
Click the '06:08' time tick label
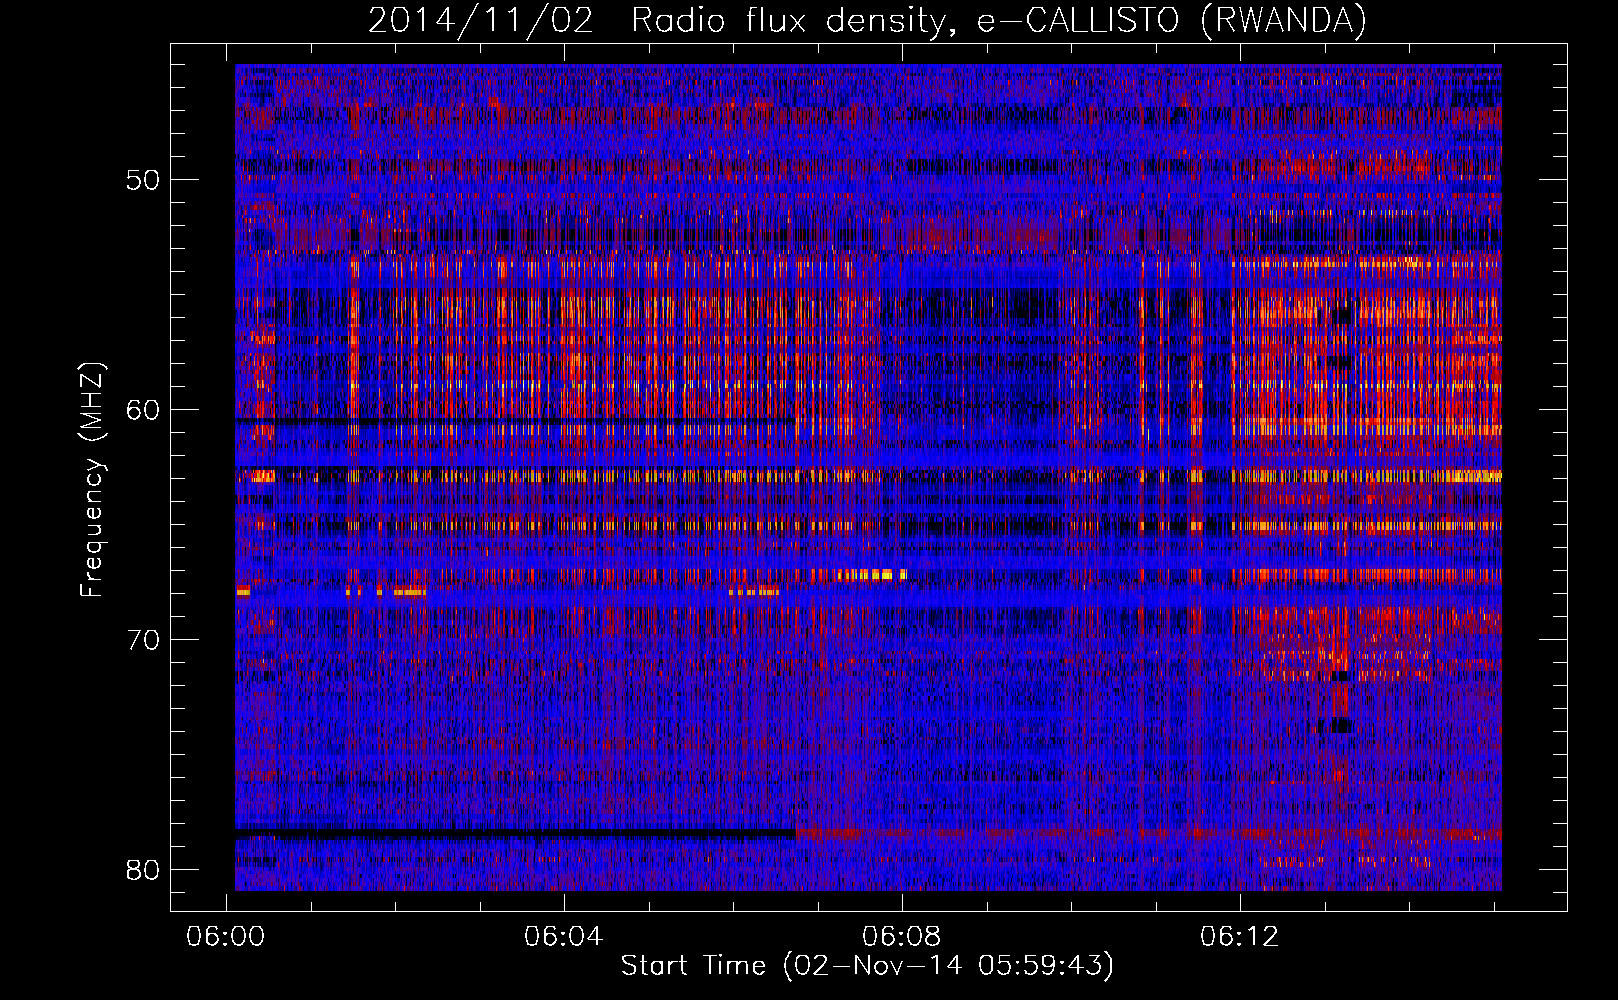click(x=902, y=937)
